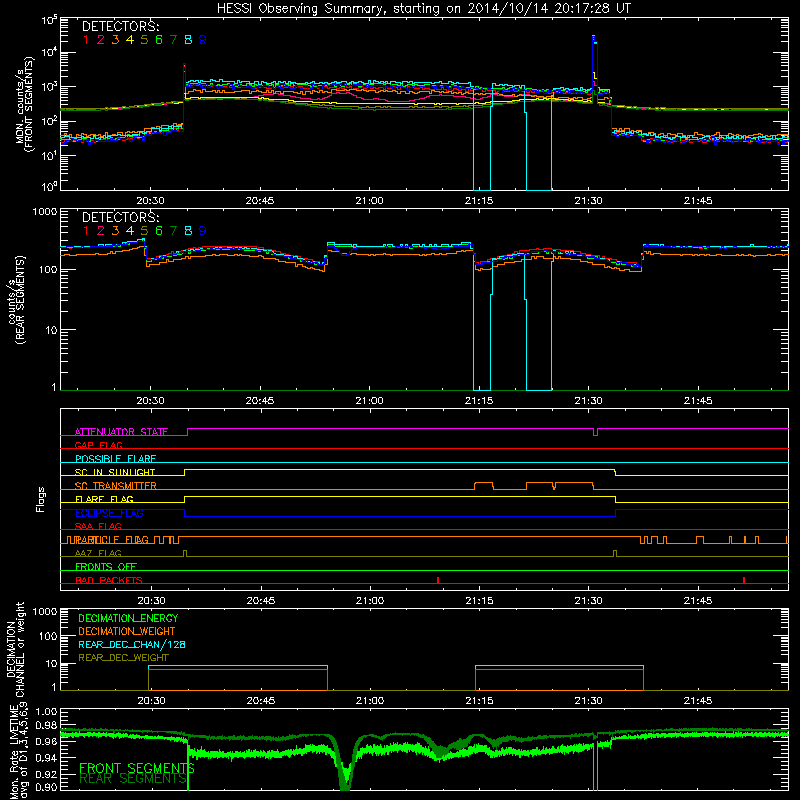Click the Flags vertical axis title
The image size is (800, 800).
41,499
